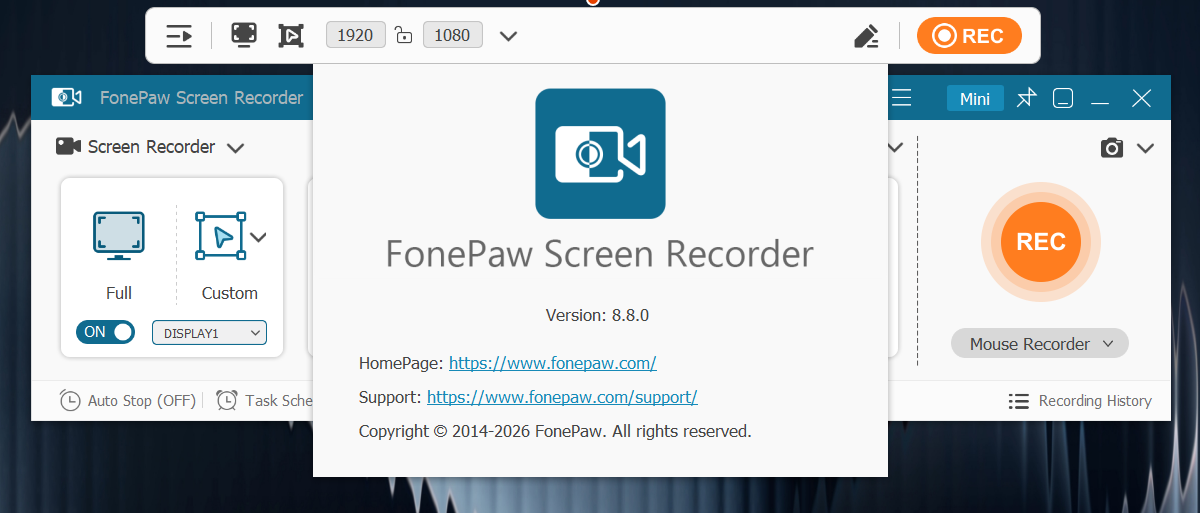
Task: Open Auto Stop (OFF) settings
Action: click(128, 400)
